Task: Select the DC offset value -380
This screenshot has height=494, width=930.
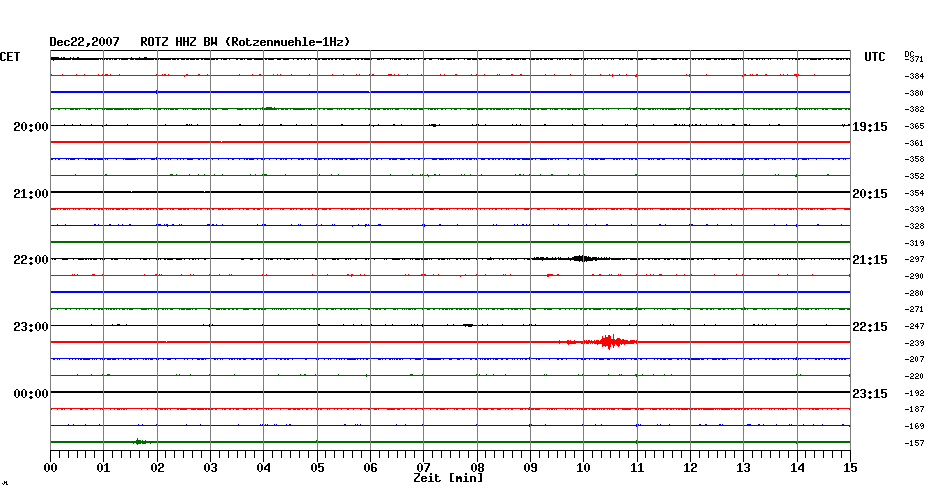Action: pos(914,93)
